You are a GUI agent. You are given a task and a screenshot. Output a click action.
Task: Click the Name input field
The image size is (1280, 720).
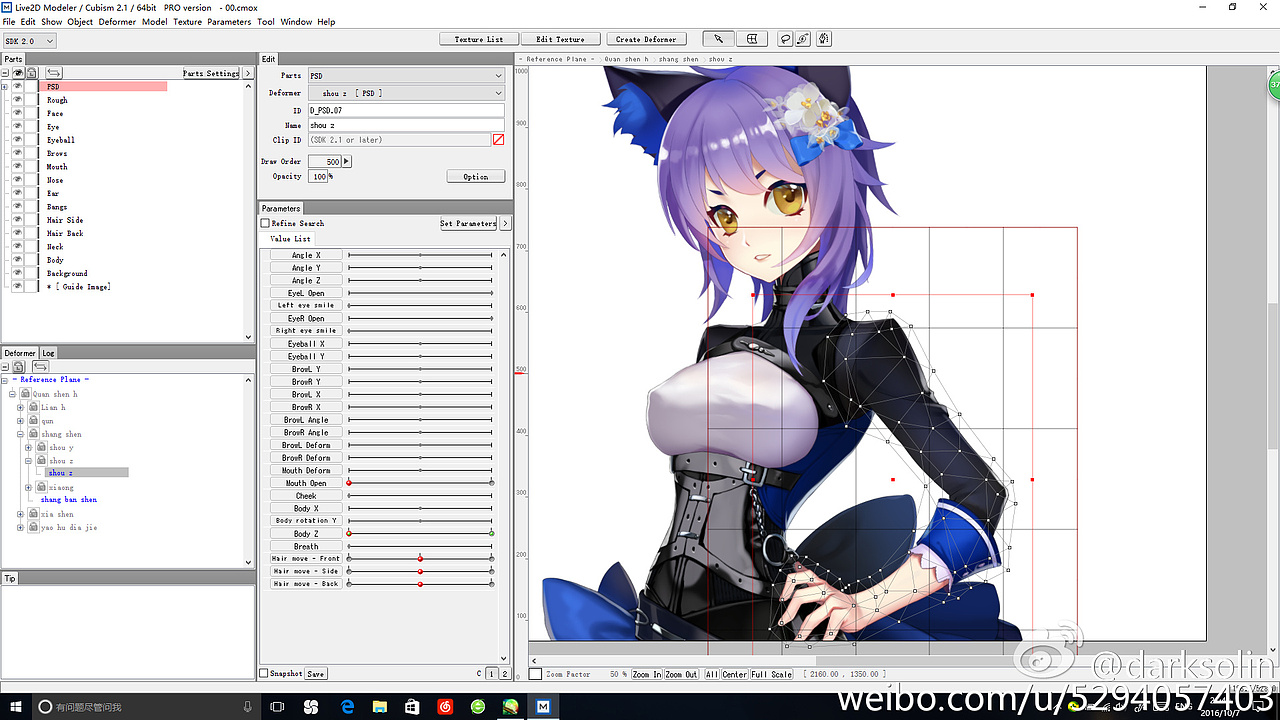[x=405, y=125]
